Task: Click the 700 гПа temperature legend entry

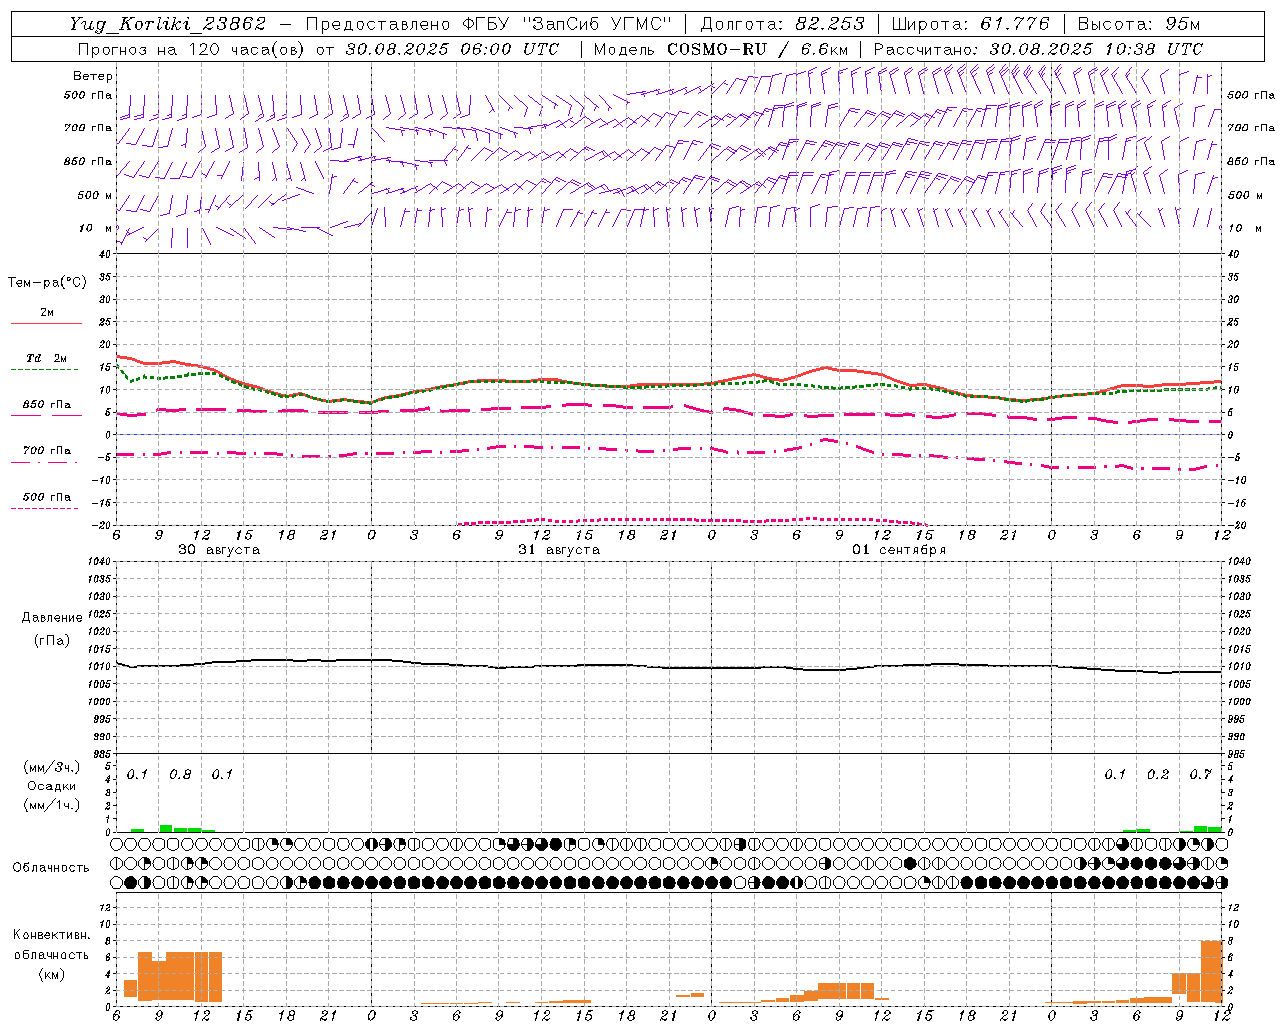Action: tap(47, 450)
